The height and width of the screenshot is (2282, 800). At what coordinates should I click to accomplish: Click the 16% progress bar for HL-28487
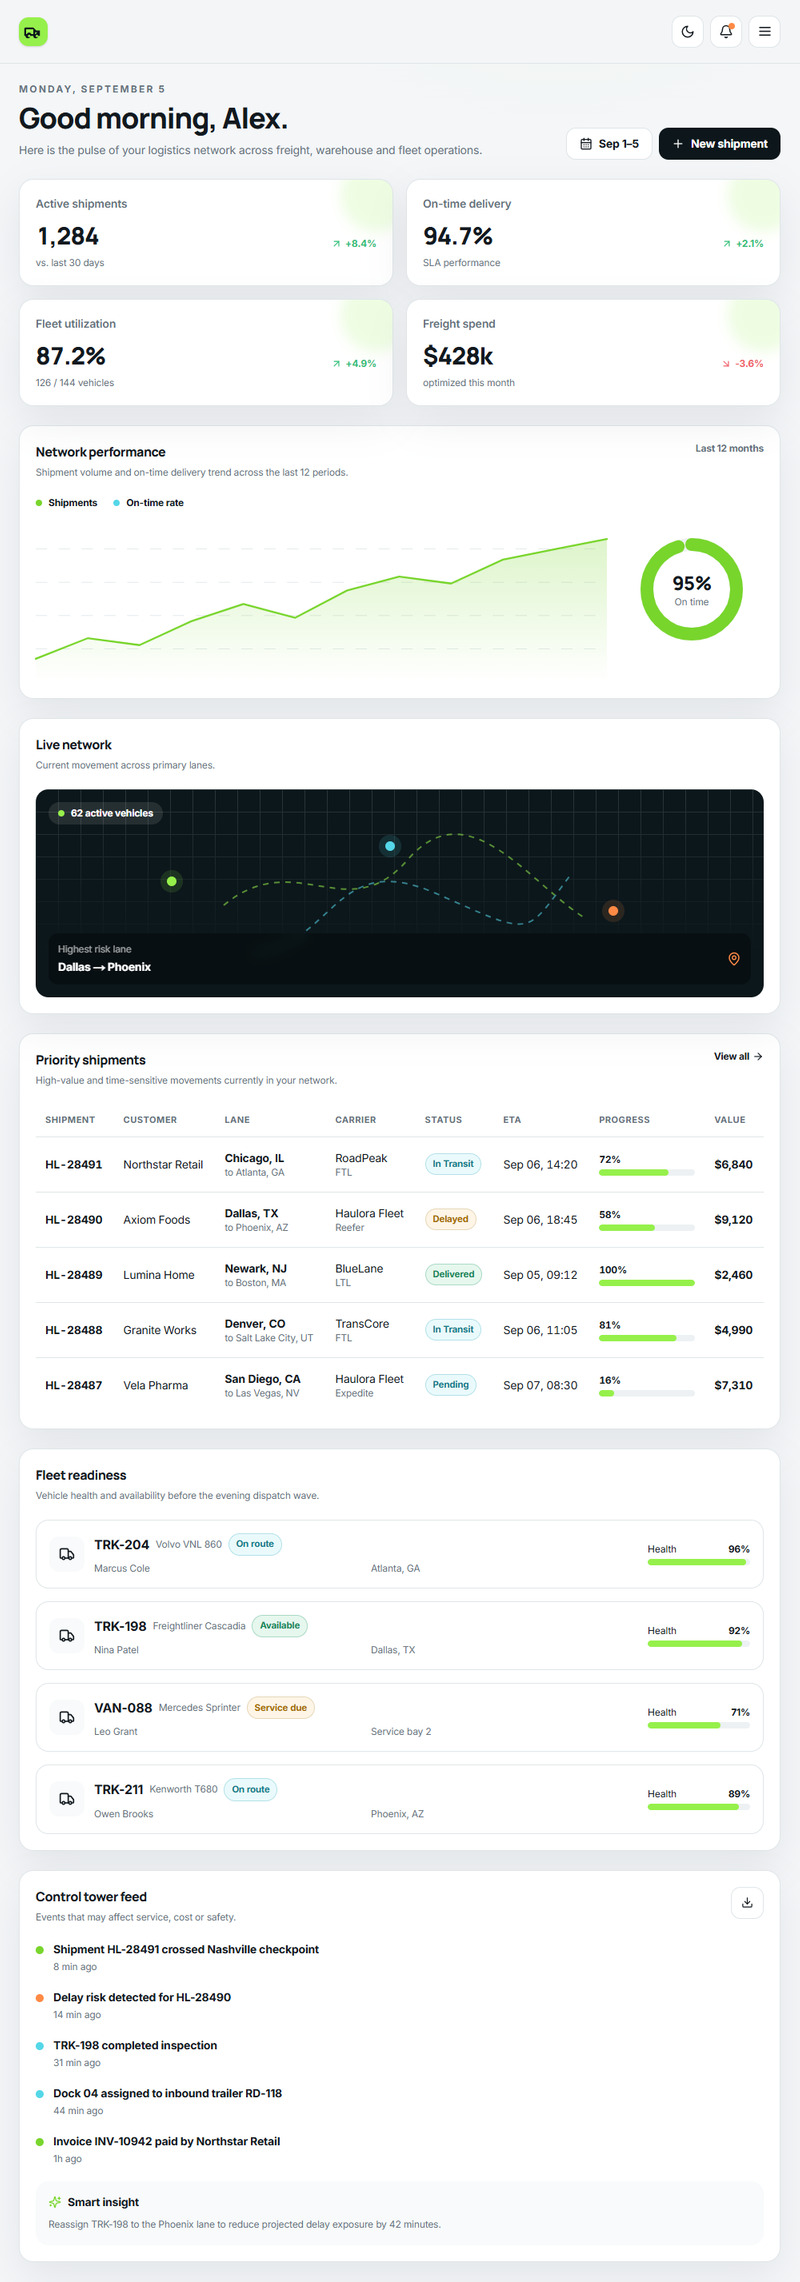click(x=647, y=1393)
